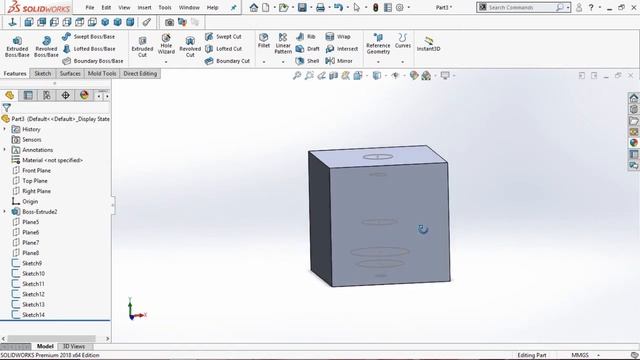Click Swept Boss/Base feature
640x360 pixels.
pos(89,36)
